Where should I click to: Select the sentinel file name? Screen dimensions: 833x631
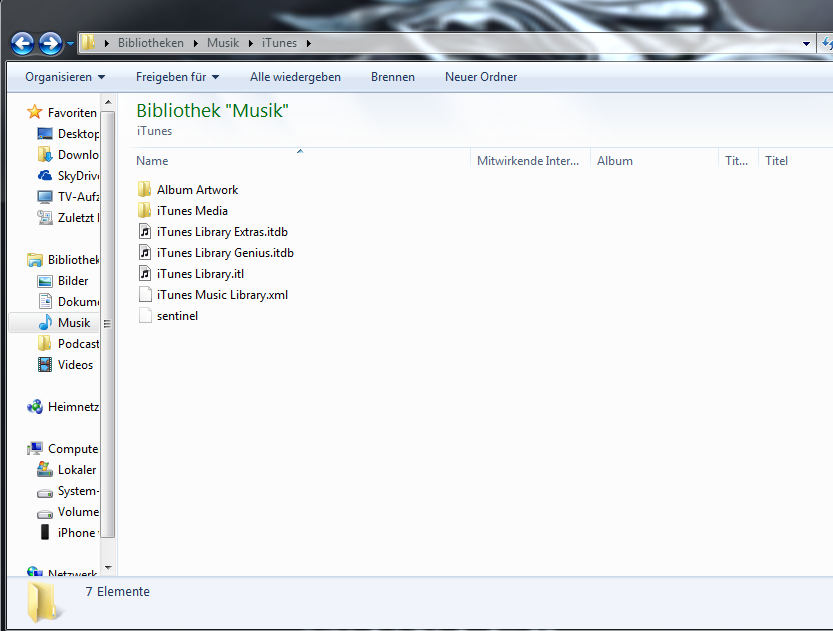pyautogui.click(x=177, y=316)
